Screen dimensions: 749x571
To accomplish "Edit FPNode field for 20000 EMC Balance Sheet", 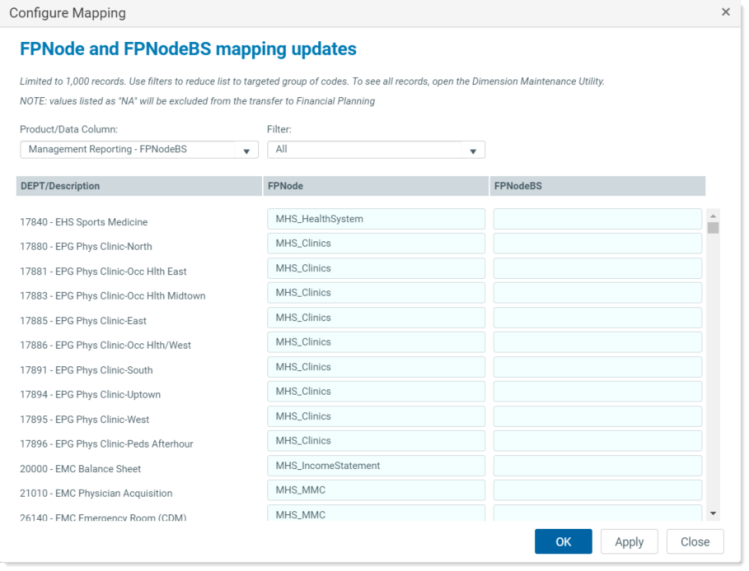I will 376,465.
